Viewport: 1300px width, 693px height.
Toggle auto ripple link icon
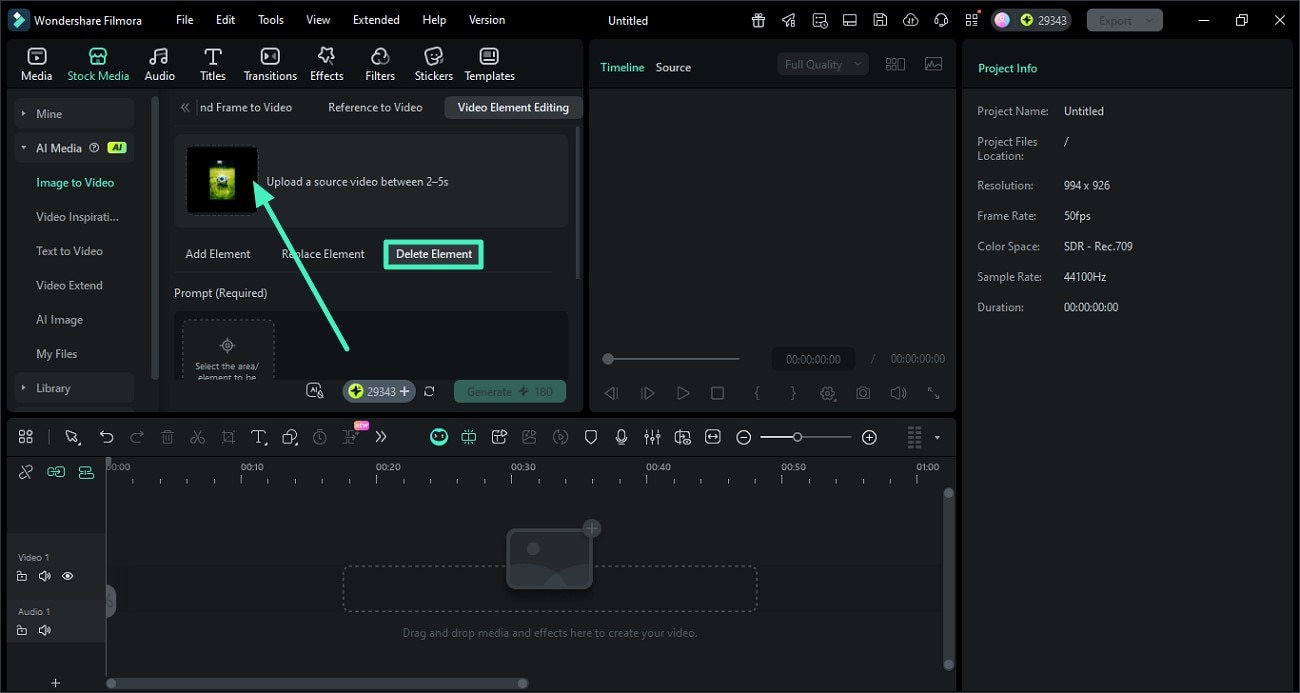[56, 472]
